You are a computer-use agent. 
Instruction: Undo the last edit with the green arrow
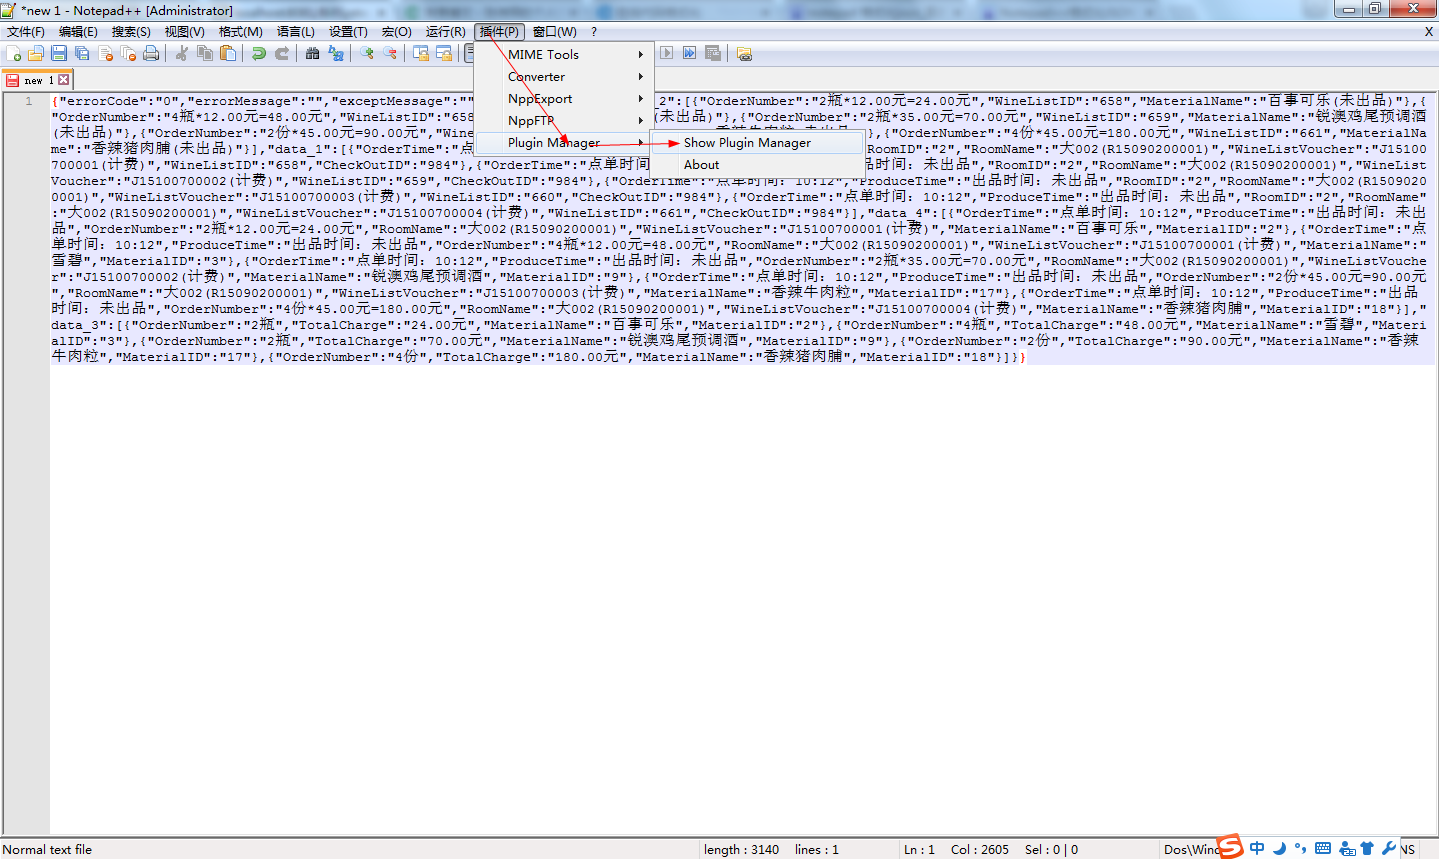[x=259, y=53]
